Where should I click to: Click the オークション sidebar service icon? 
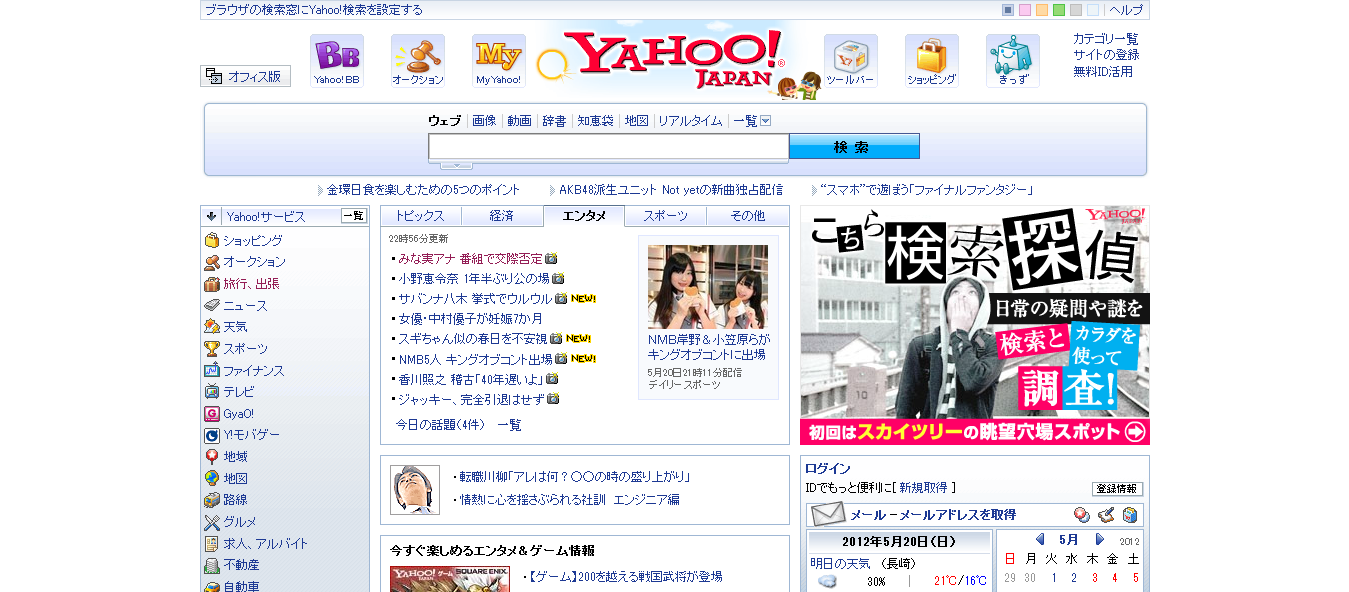coord(212,262)
